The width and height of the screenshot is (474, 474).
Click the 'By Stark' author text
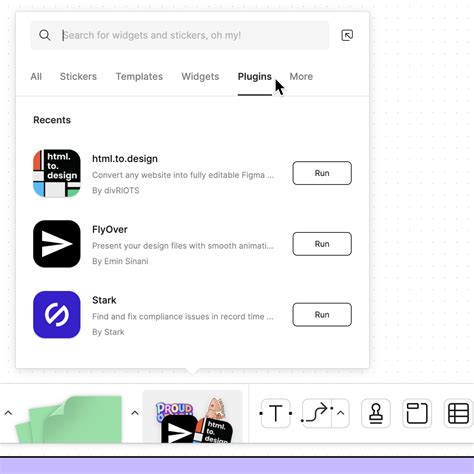click(108, 332)
